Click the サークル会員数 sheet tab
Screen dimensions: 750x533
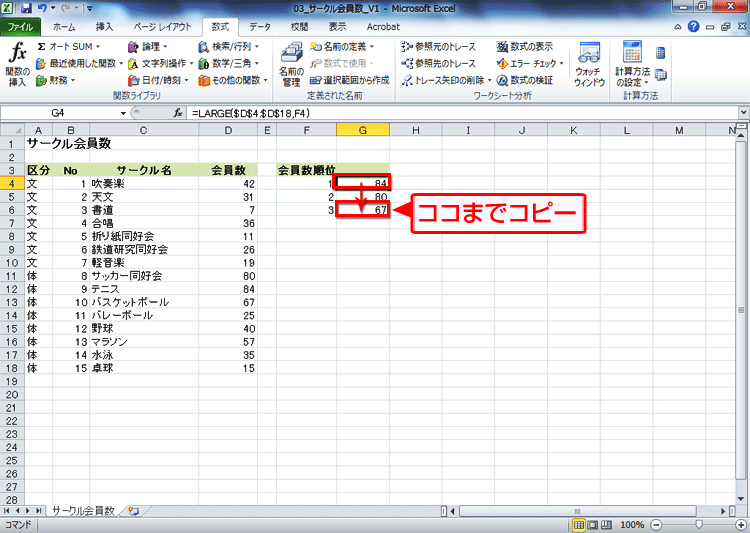(x=83, y=511)
